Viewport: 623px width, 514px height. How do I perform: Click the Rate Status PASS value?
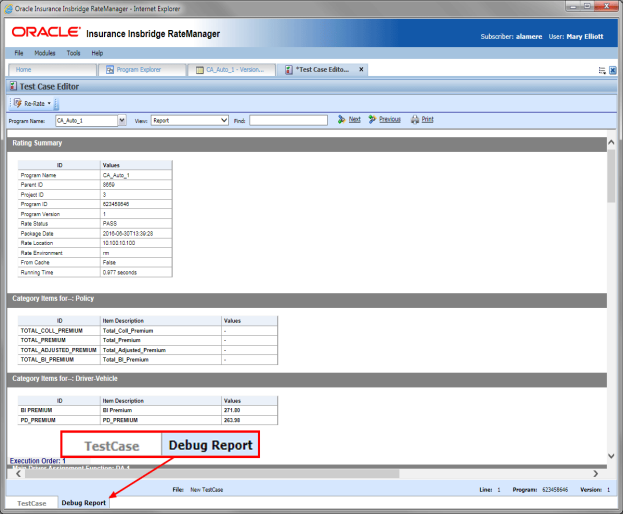click(110, 224)
